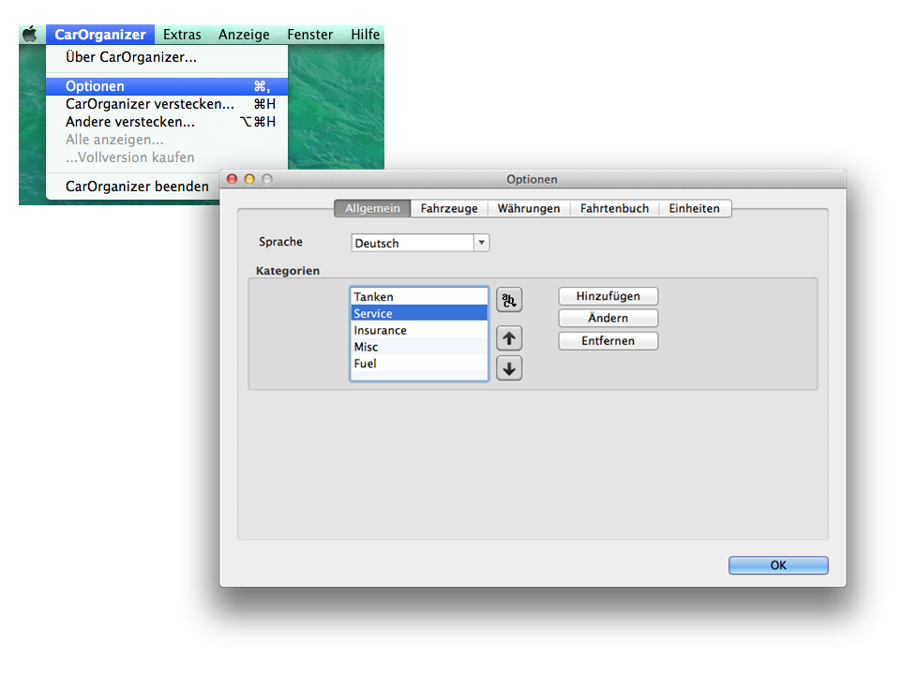Confirm options with OK button
Screen dimensions: 900x675
[778, 565]
